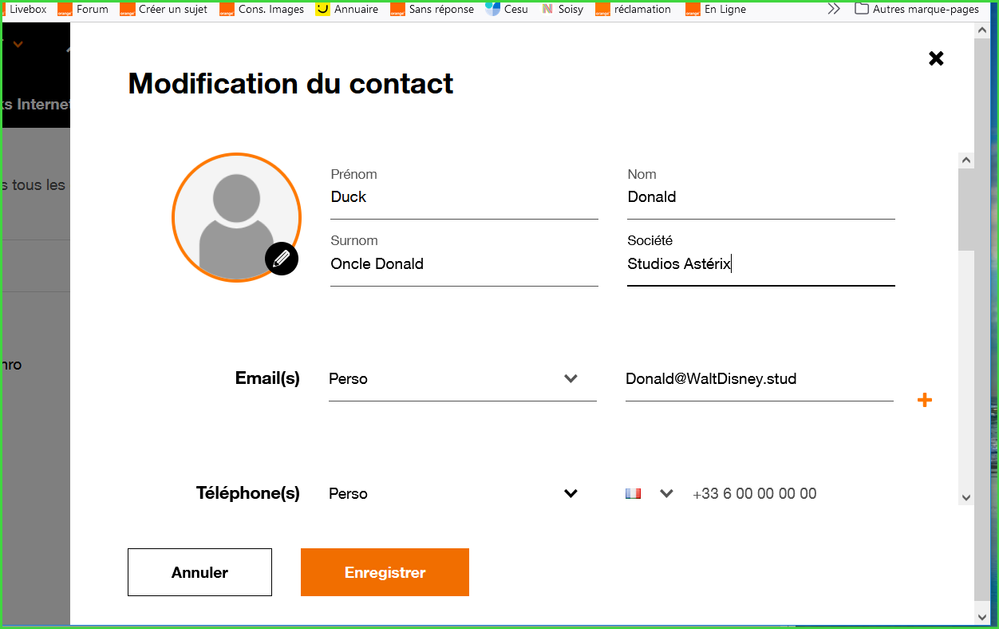Open the Forum bookmark
Screen dimensions: 999x629
click(84, 9)
